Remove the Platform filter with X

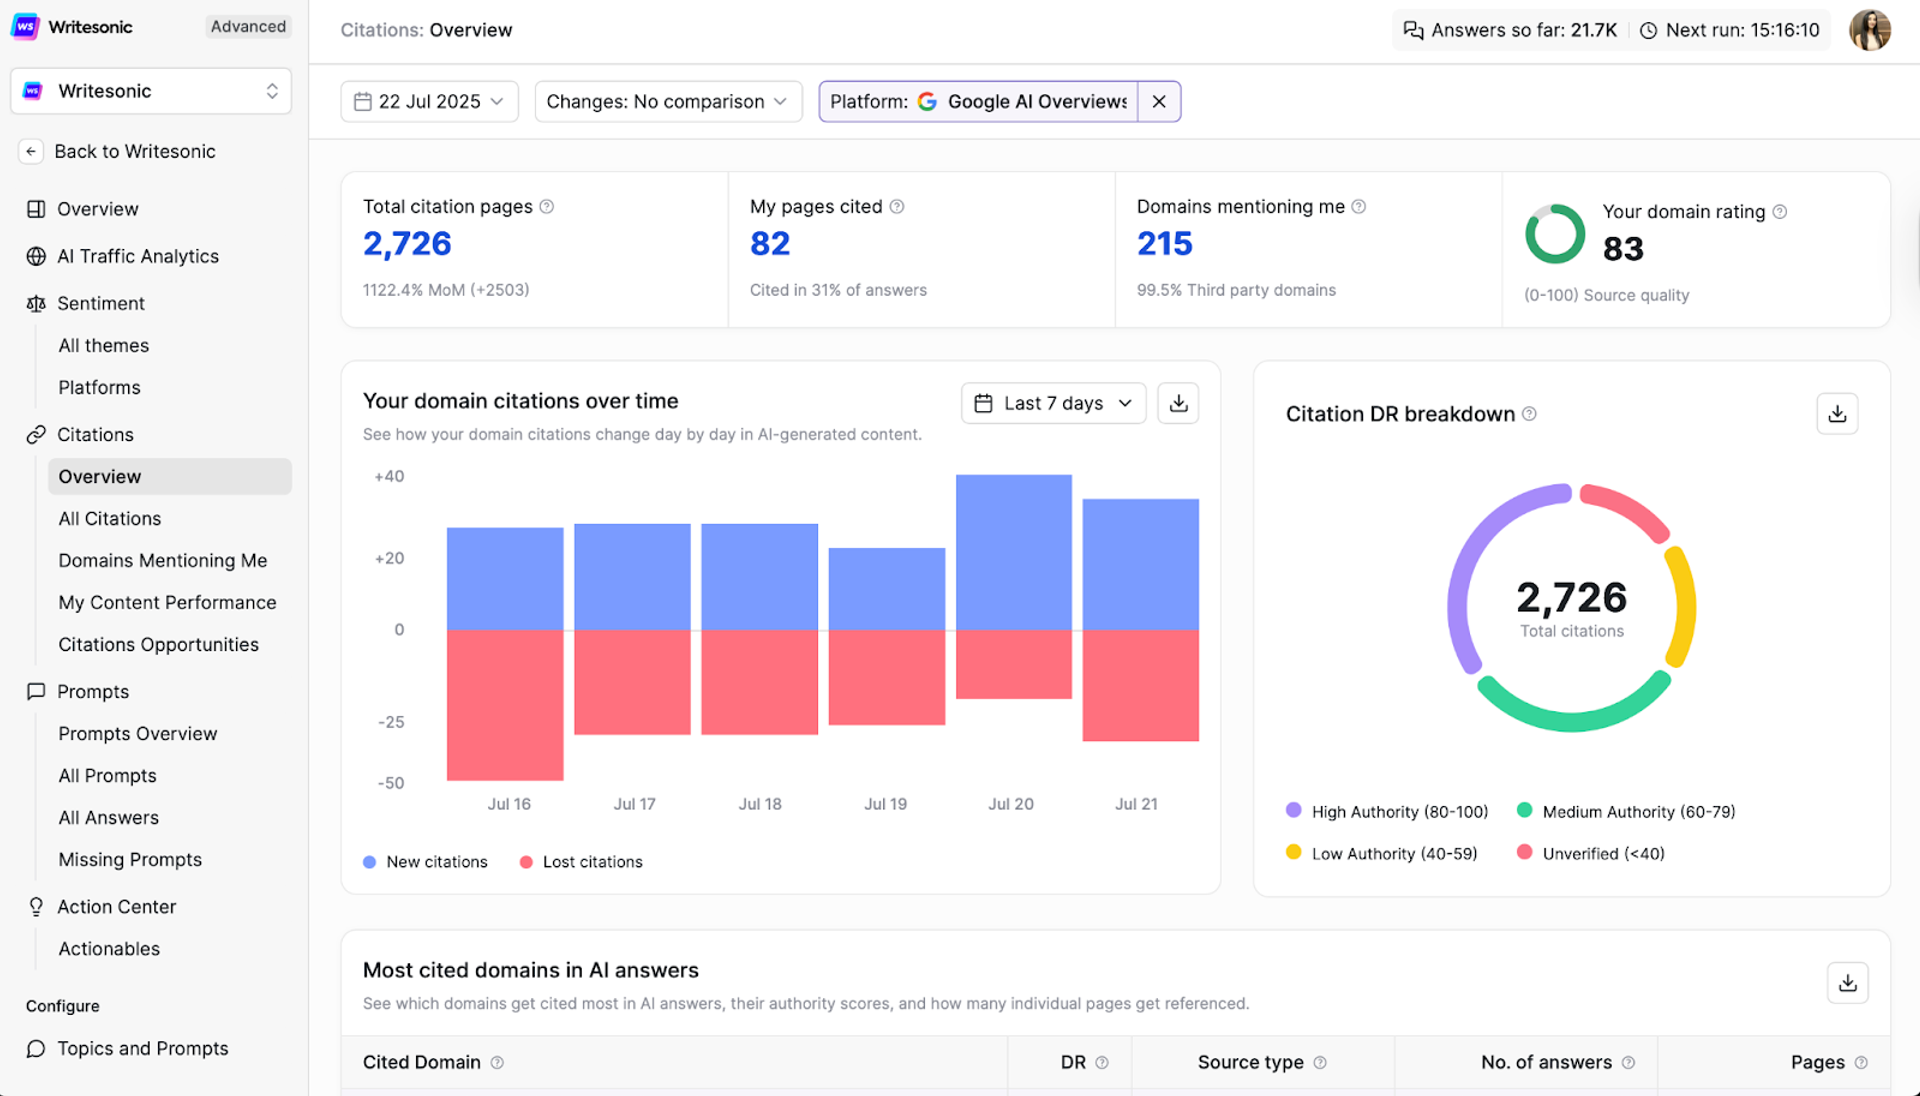[x=1159, y=101]
